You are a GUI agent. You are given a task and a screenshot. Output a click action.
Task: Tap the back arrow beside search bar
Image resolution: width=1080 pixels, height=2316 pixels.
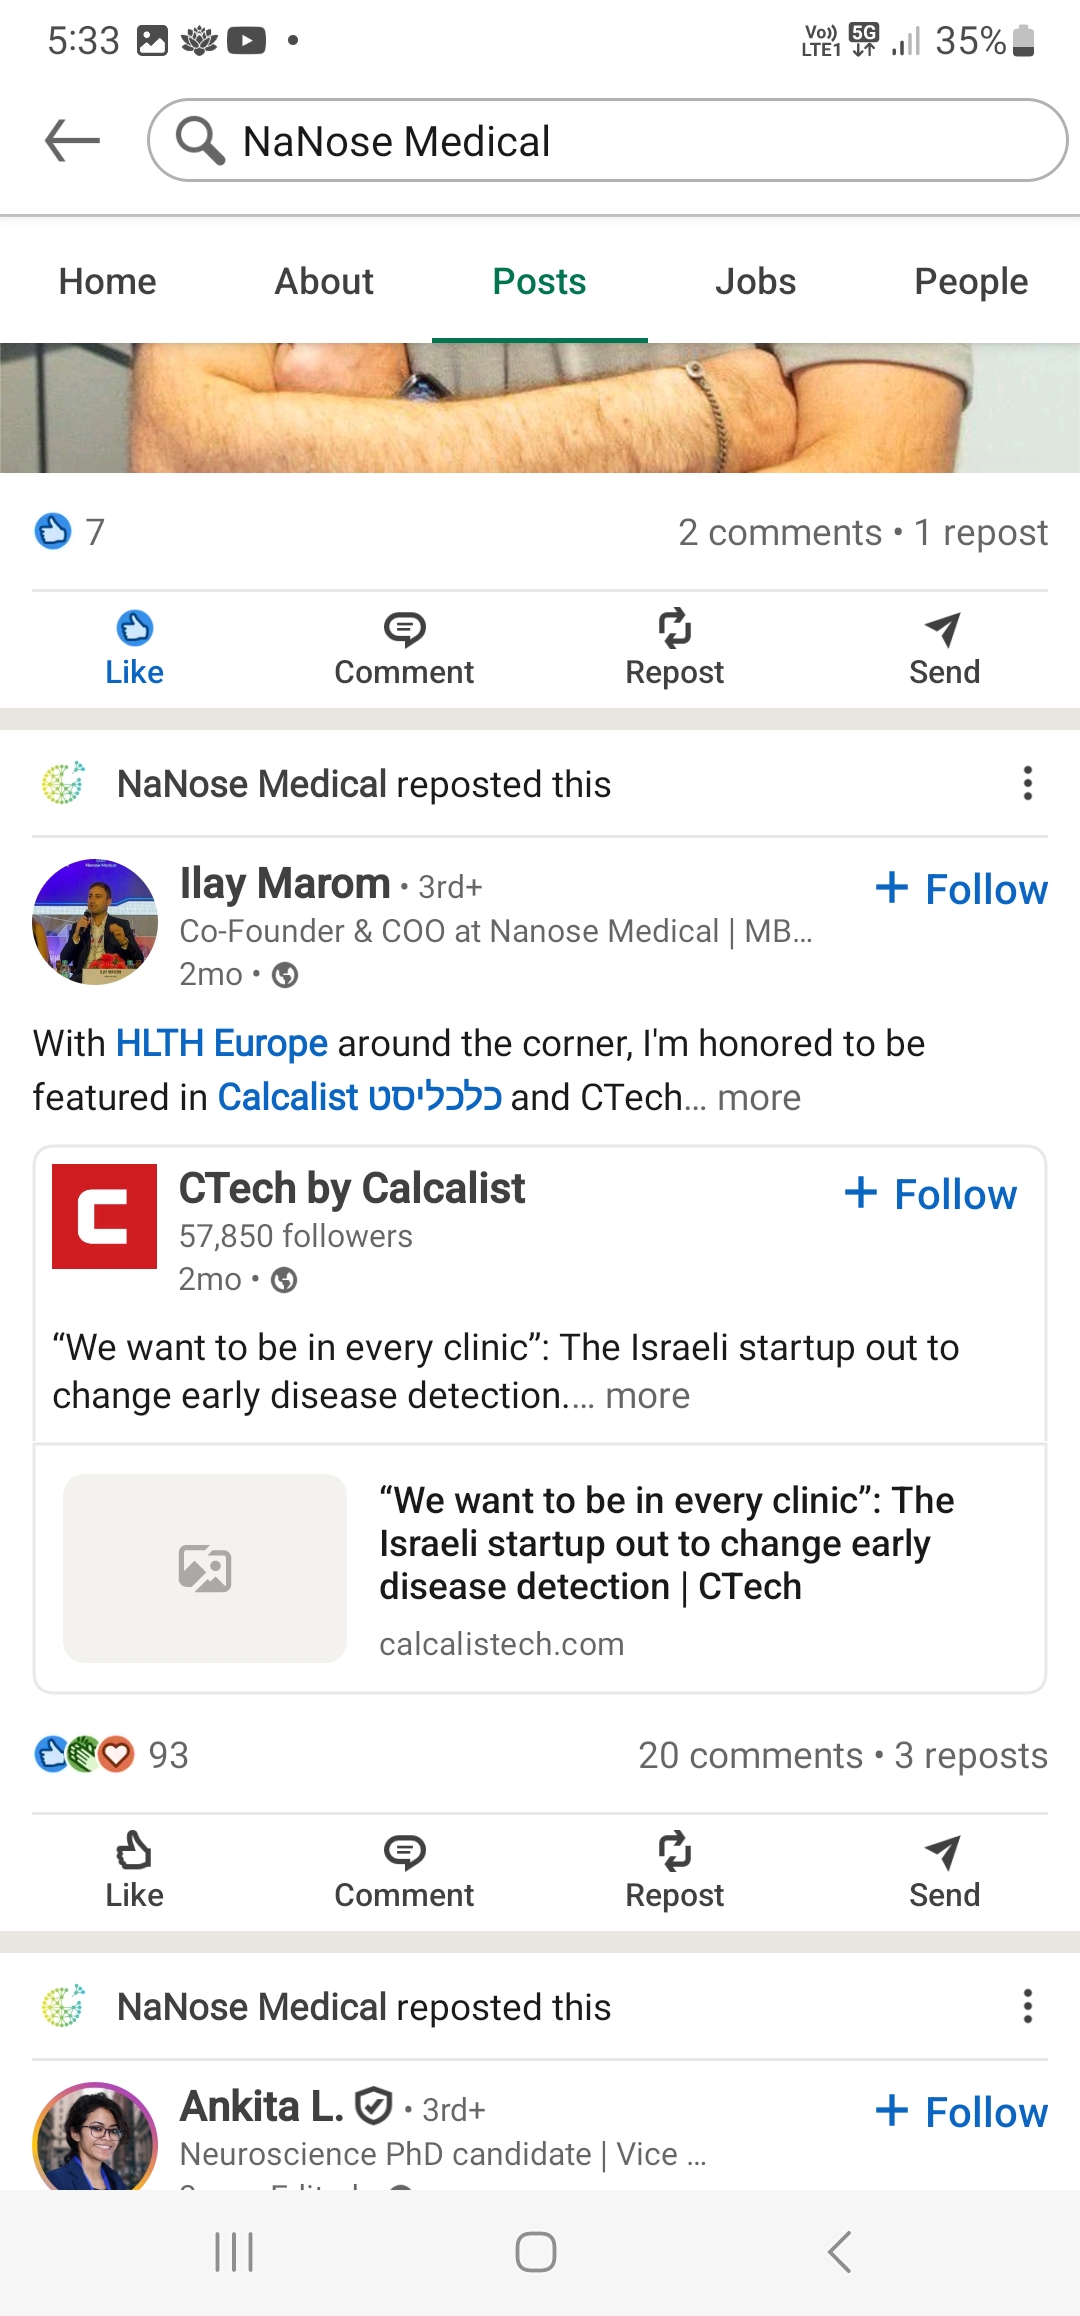point(73,140)
